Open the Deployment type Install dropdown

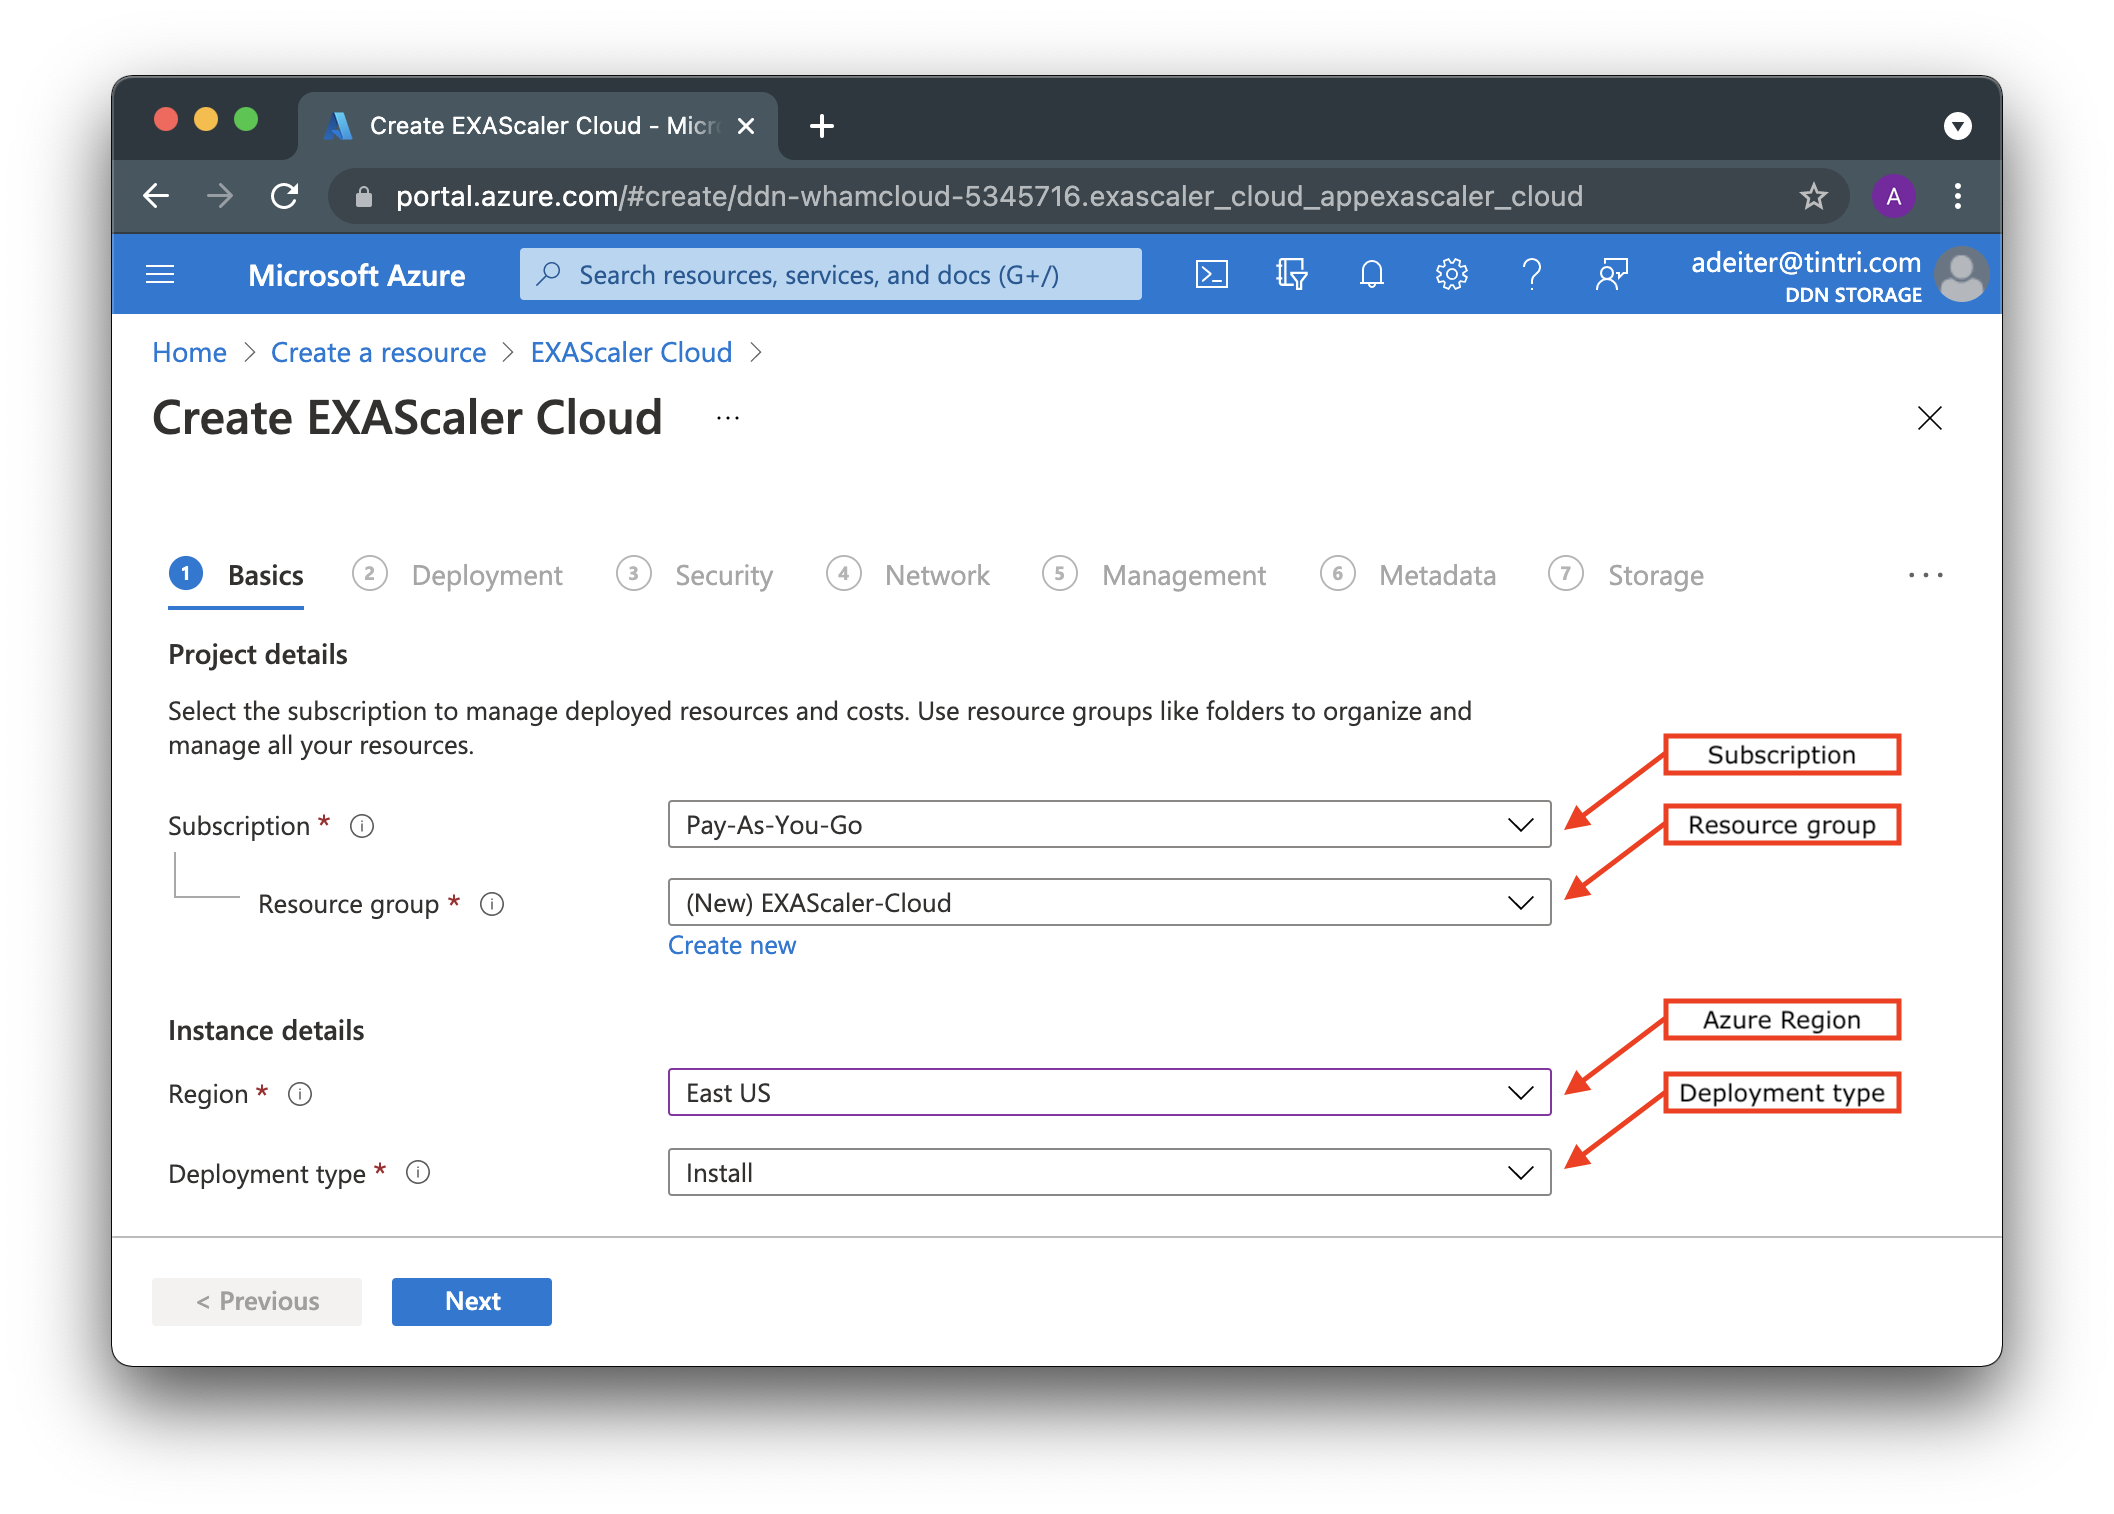tap(1108, 1172)
